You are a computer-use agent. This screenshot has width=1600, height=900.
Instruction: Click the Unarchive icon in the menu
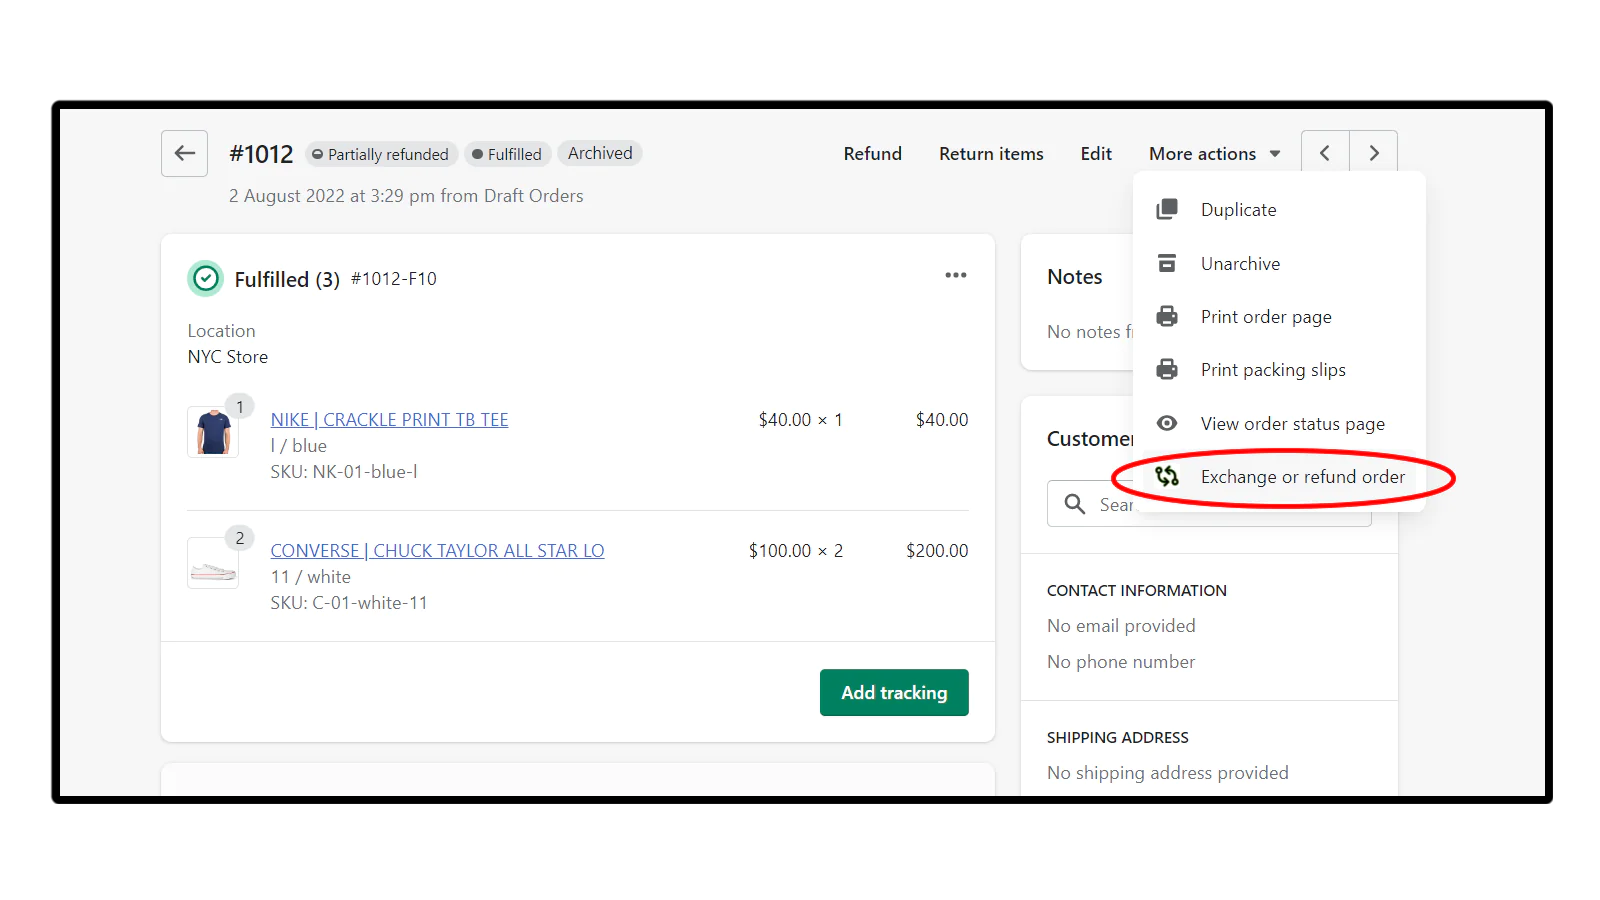(1167, 263)
